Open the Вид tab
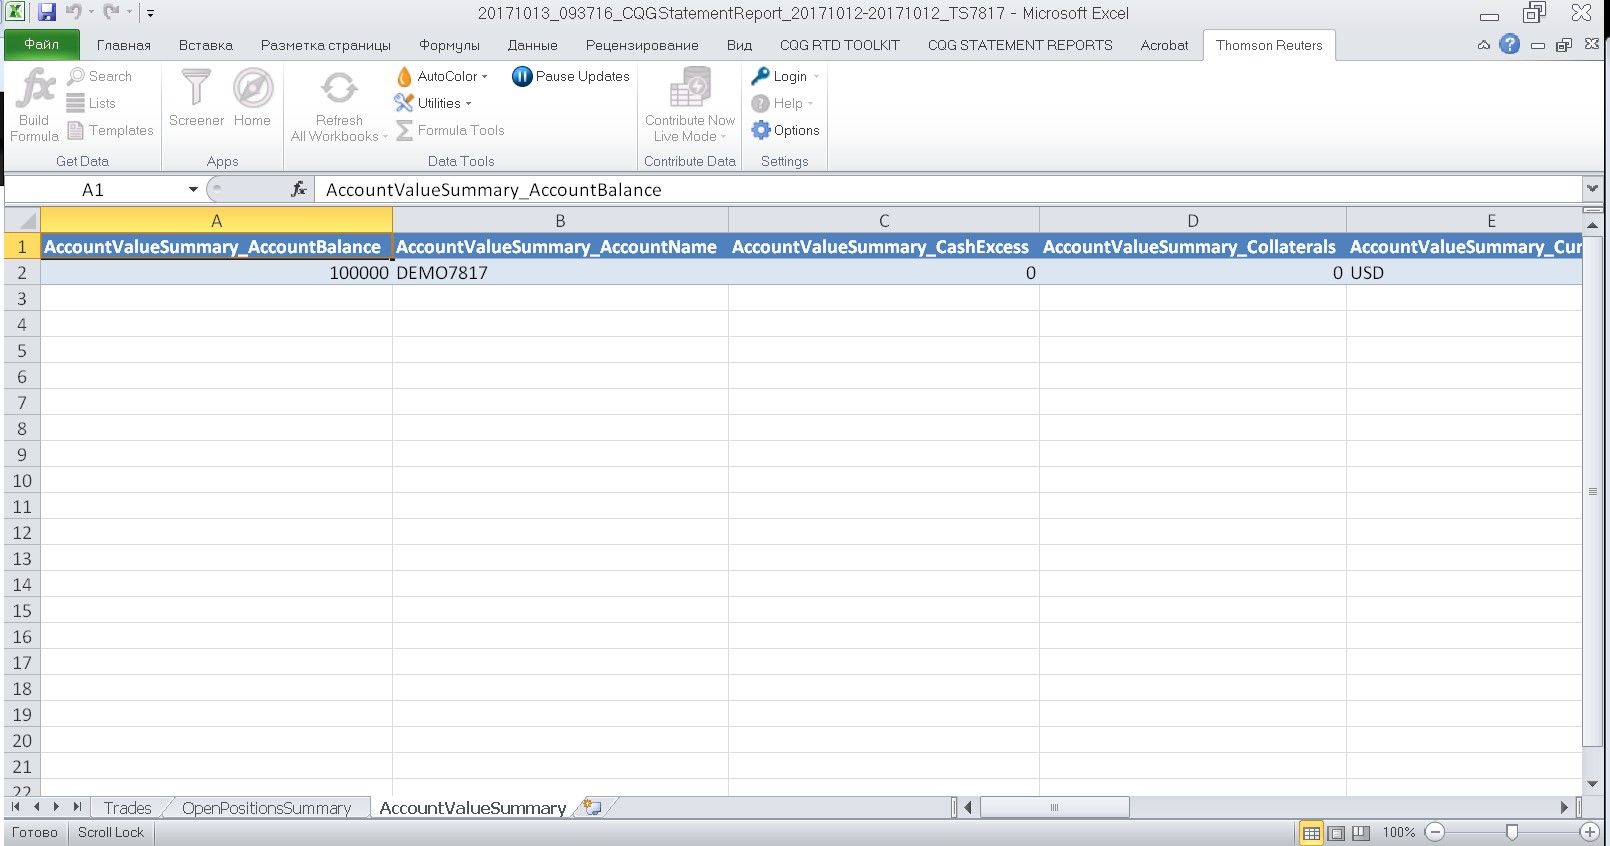This screenshot has height=846, width=1610. click(739, 45)
